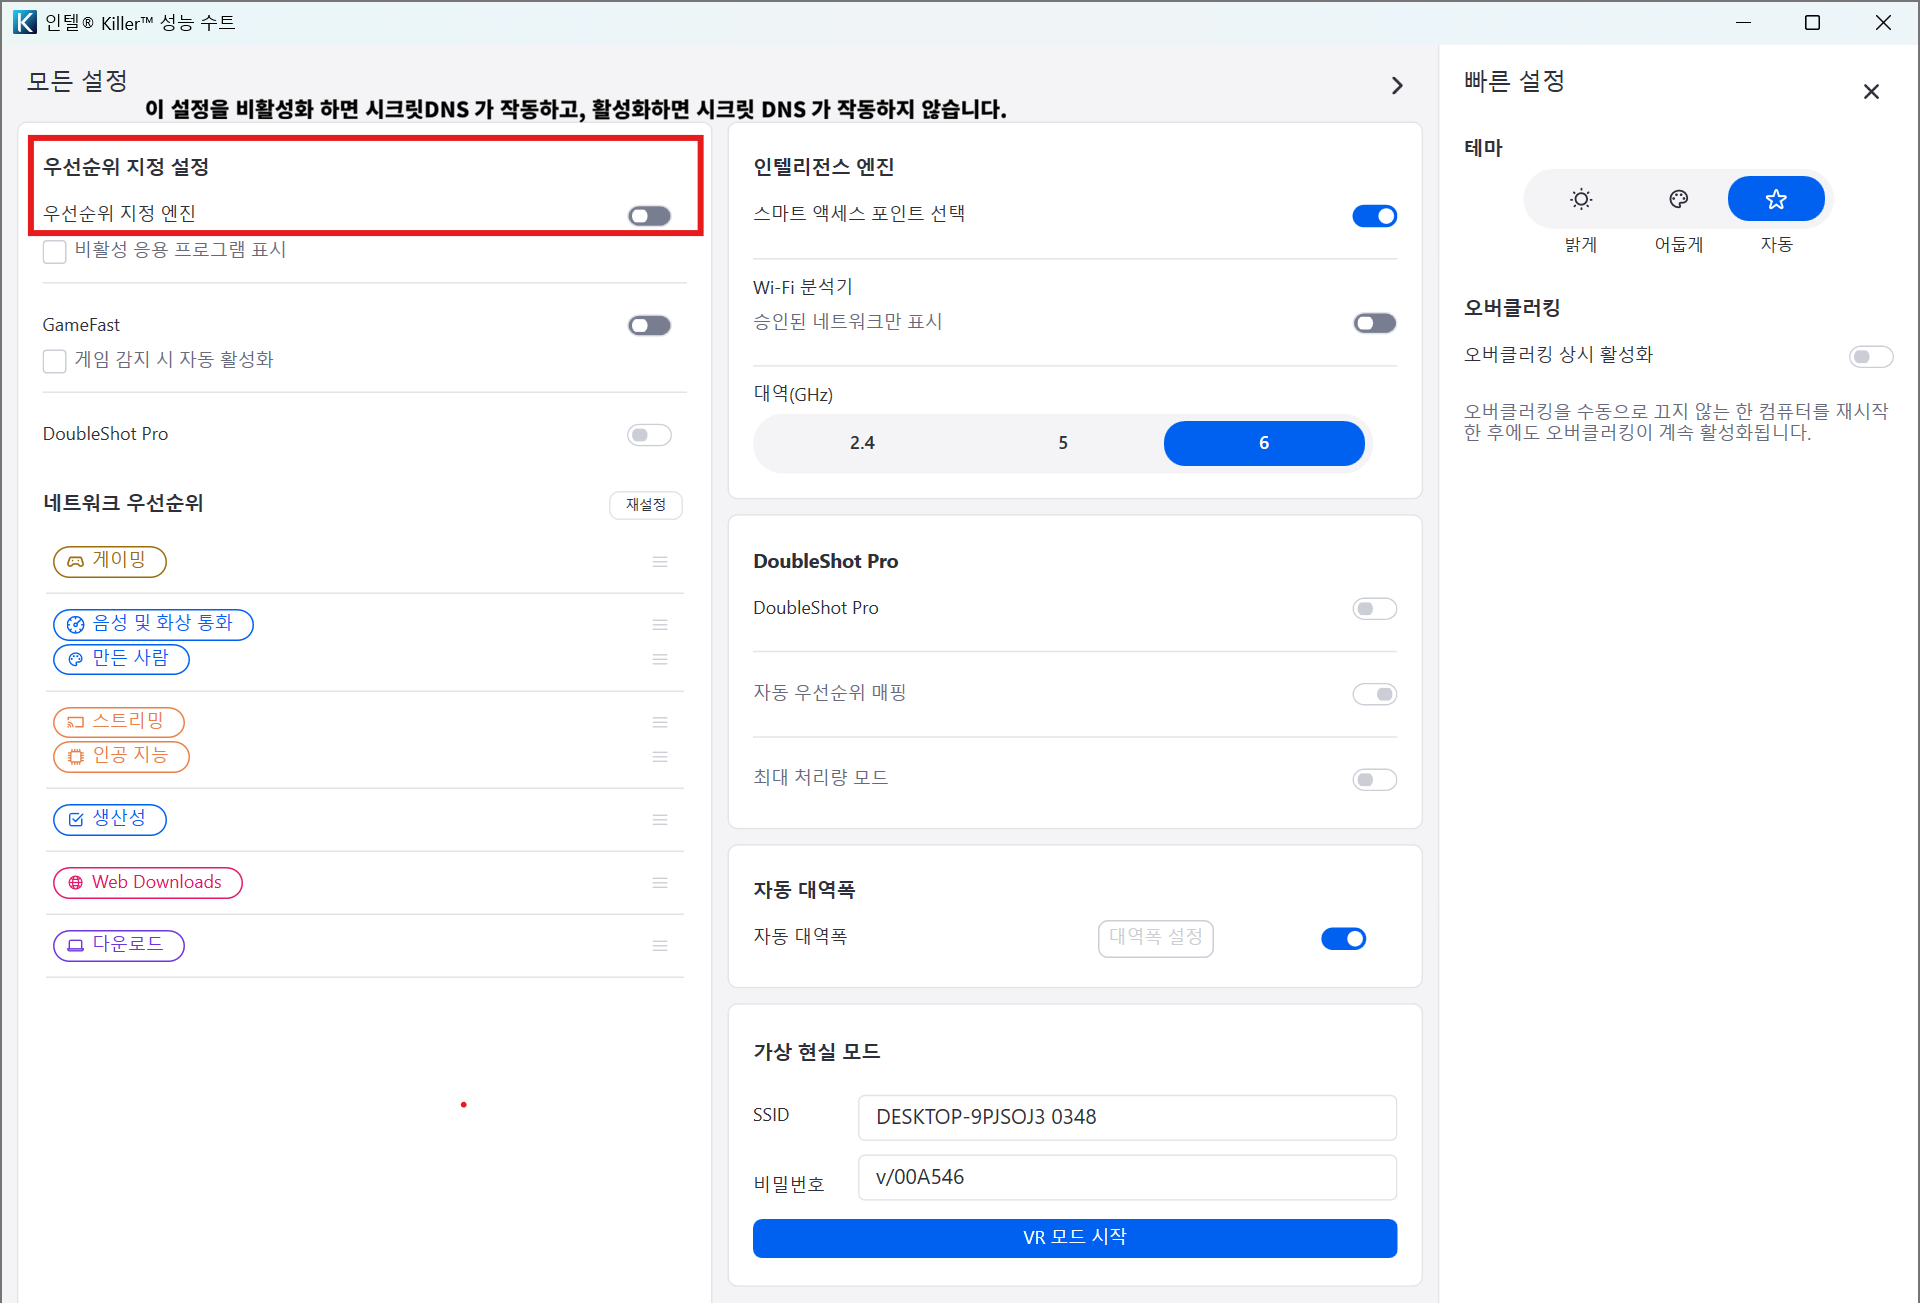Screen dimensions: 1920x1303
Task: Click the 재설정 button
Action: tap(646, 505)
